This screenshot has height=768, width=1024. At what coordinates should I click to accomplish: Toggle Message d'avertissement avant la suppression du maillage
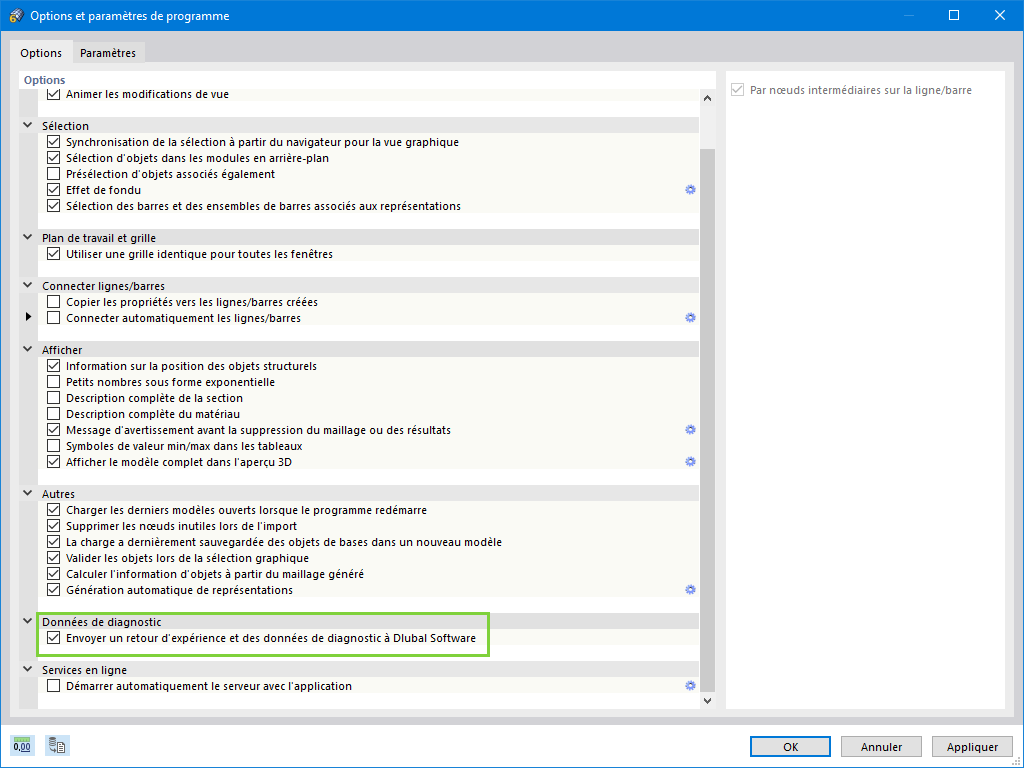coord(54,430)
